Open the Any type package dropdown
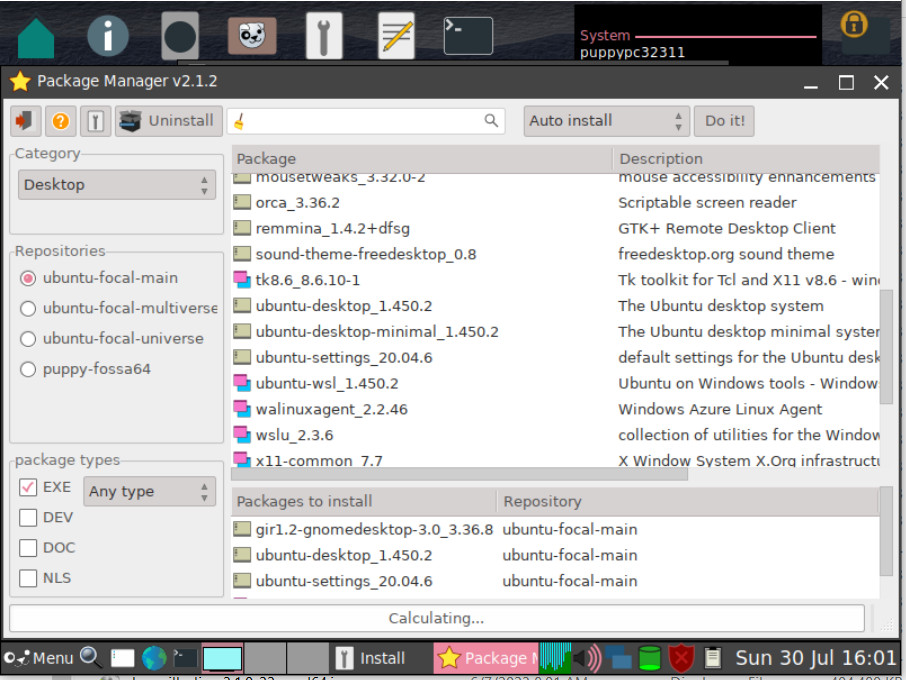The image size is (906, 680). click(x=149, y=491)
